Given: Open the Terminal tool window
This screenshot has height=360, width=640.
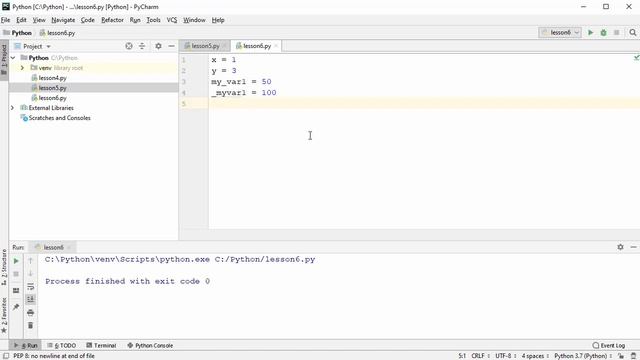Looking at the screenshot, I should tap(101, 345).
